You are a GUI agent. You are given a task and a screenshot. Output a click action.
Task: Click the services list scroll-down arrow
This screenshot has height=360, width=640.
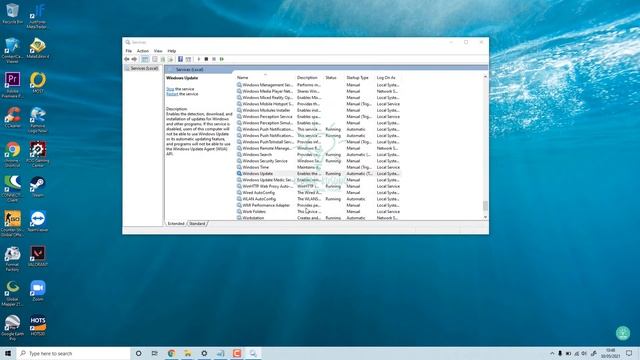coord(485,218)
